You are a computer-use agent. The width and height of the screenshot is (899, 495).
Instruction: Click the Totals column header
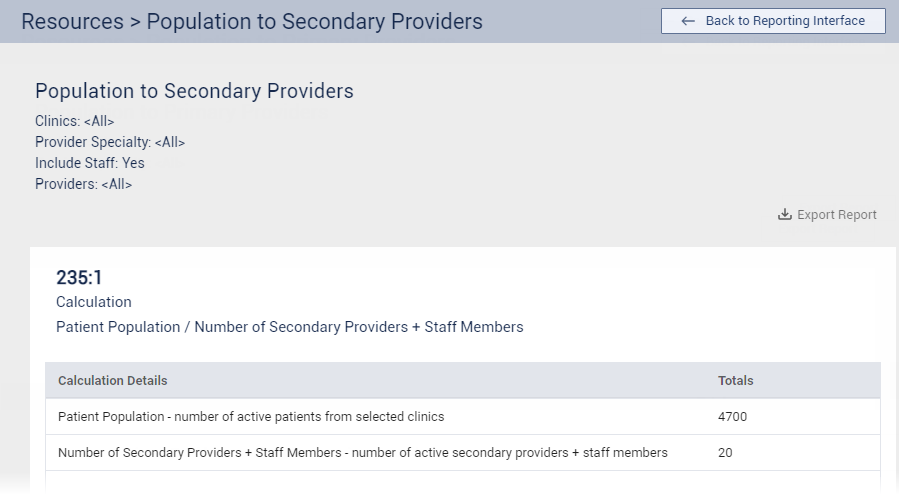735,381
